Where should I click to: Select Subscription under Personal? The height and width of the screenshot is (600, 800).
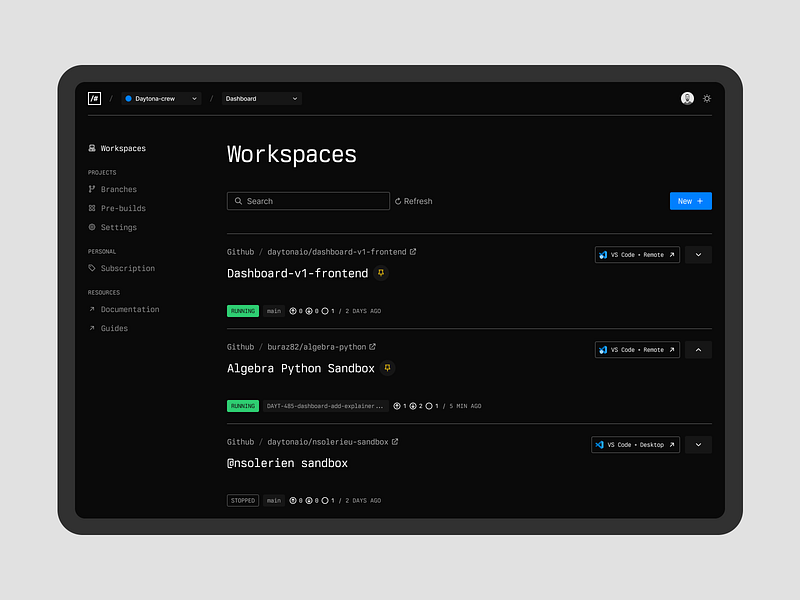pyautogui.click(x=127, y=268)
